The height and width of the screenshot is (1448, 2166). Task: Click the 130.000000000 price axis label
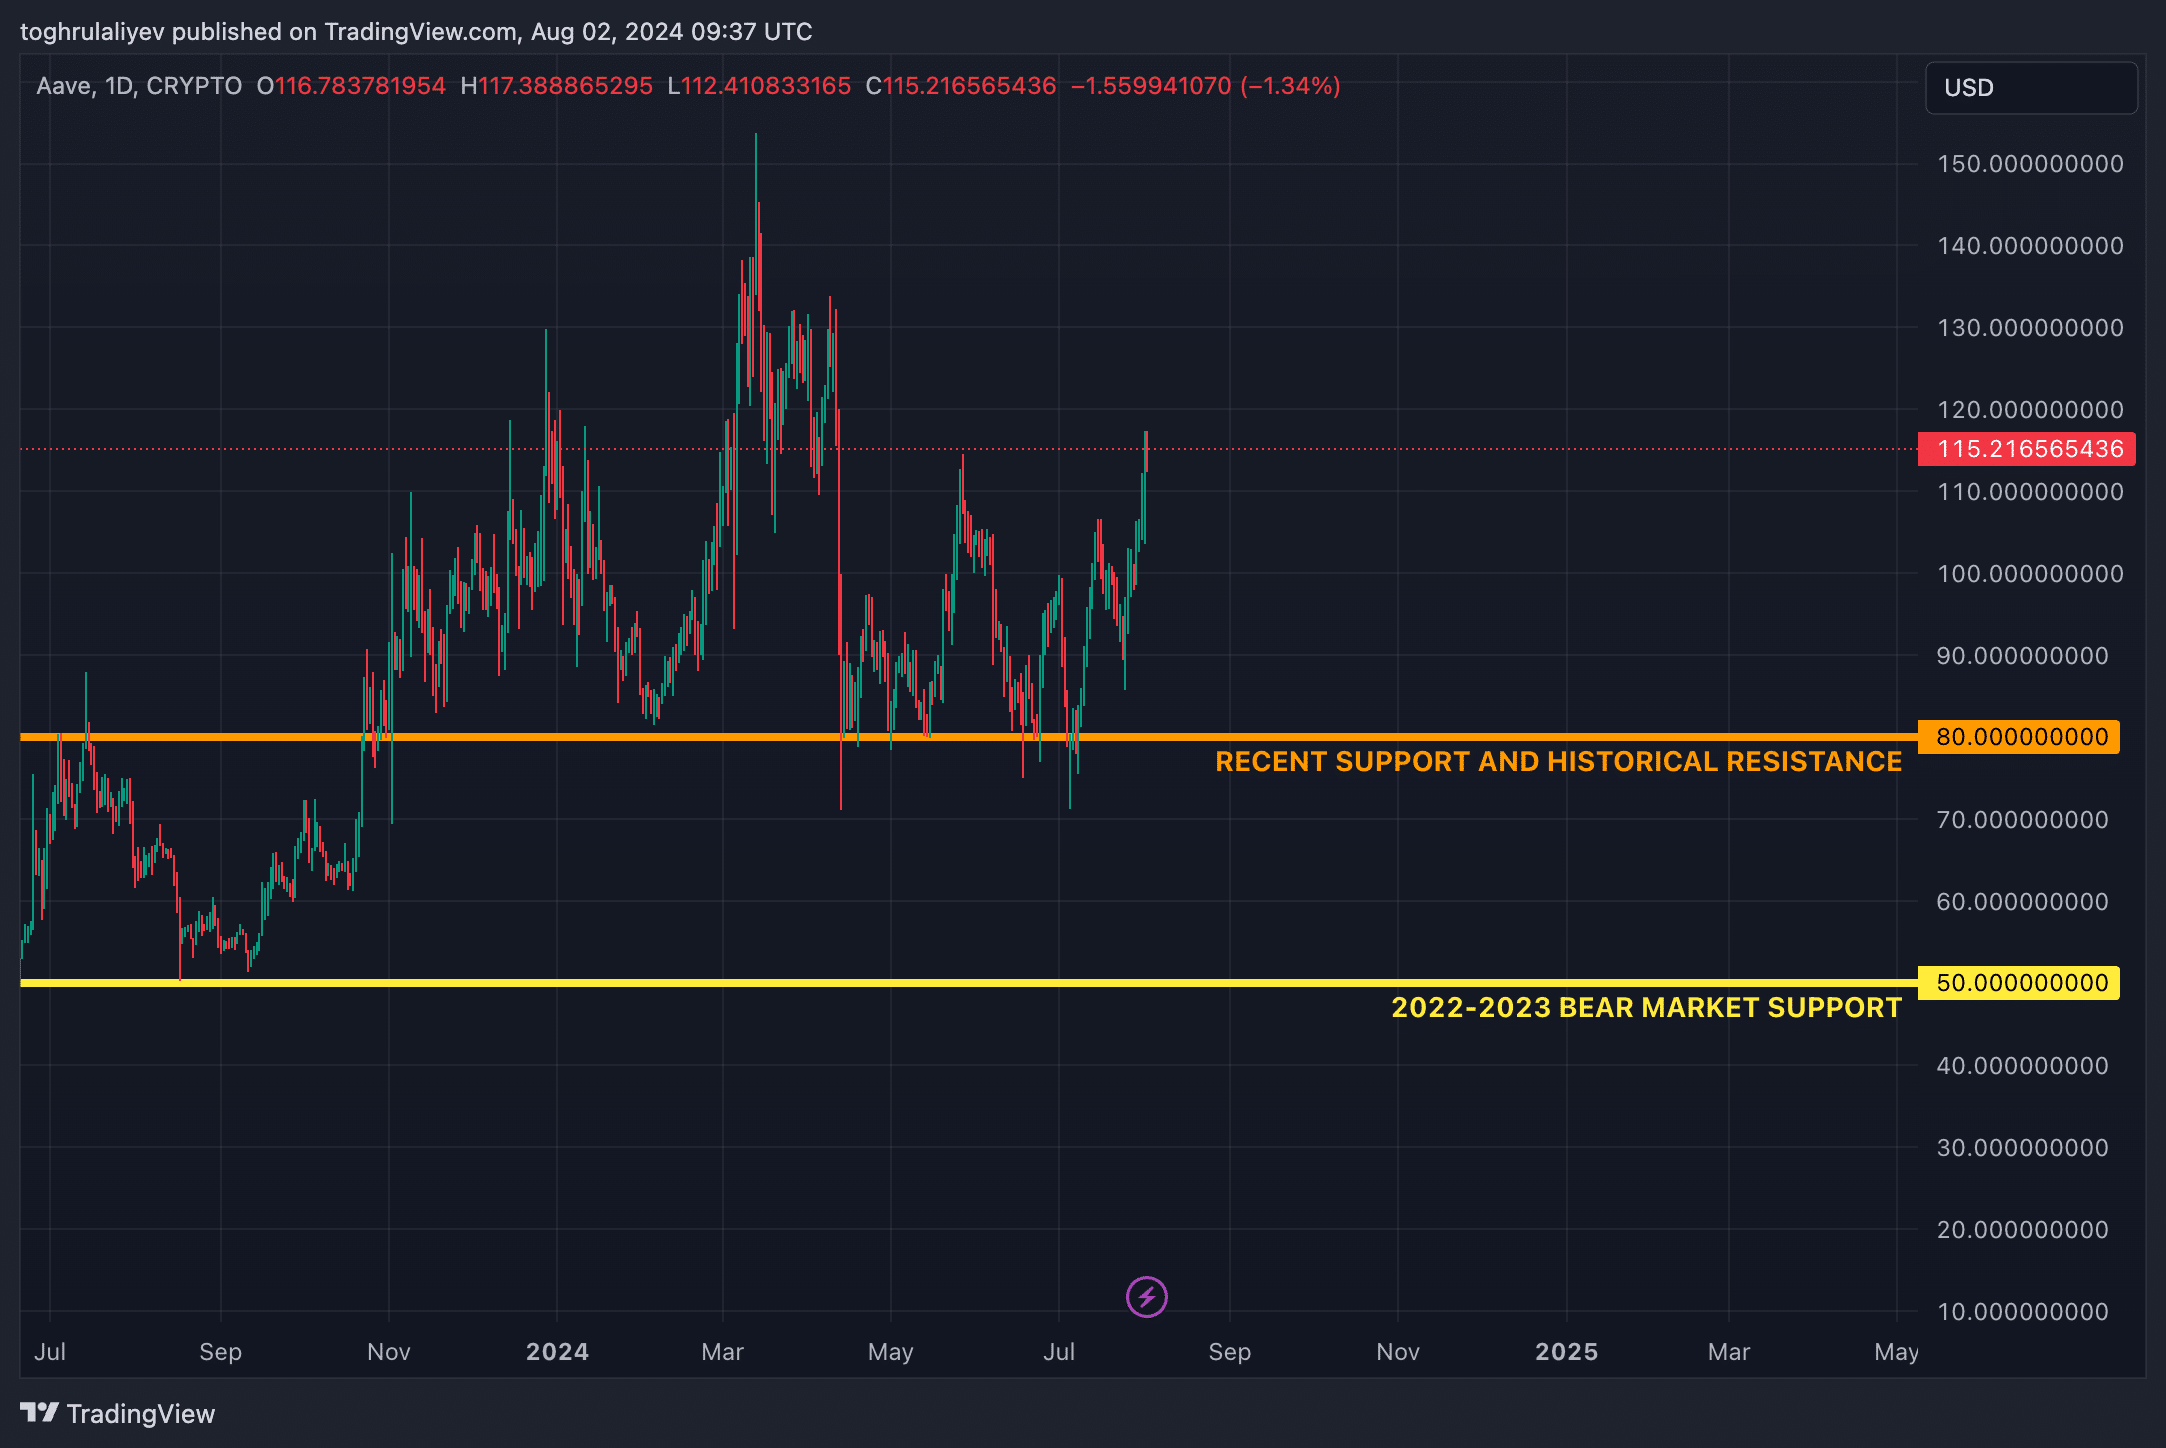click(x=2030, y=328)
